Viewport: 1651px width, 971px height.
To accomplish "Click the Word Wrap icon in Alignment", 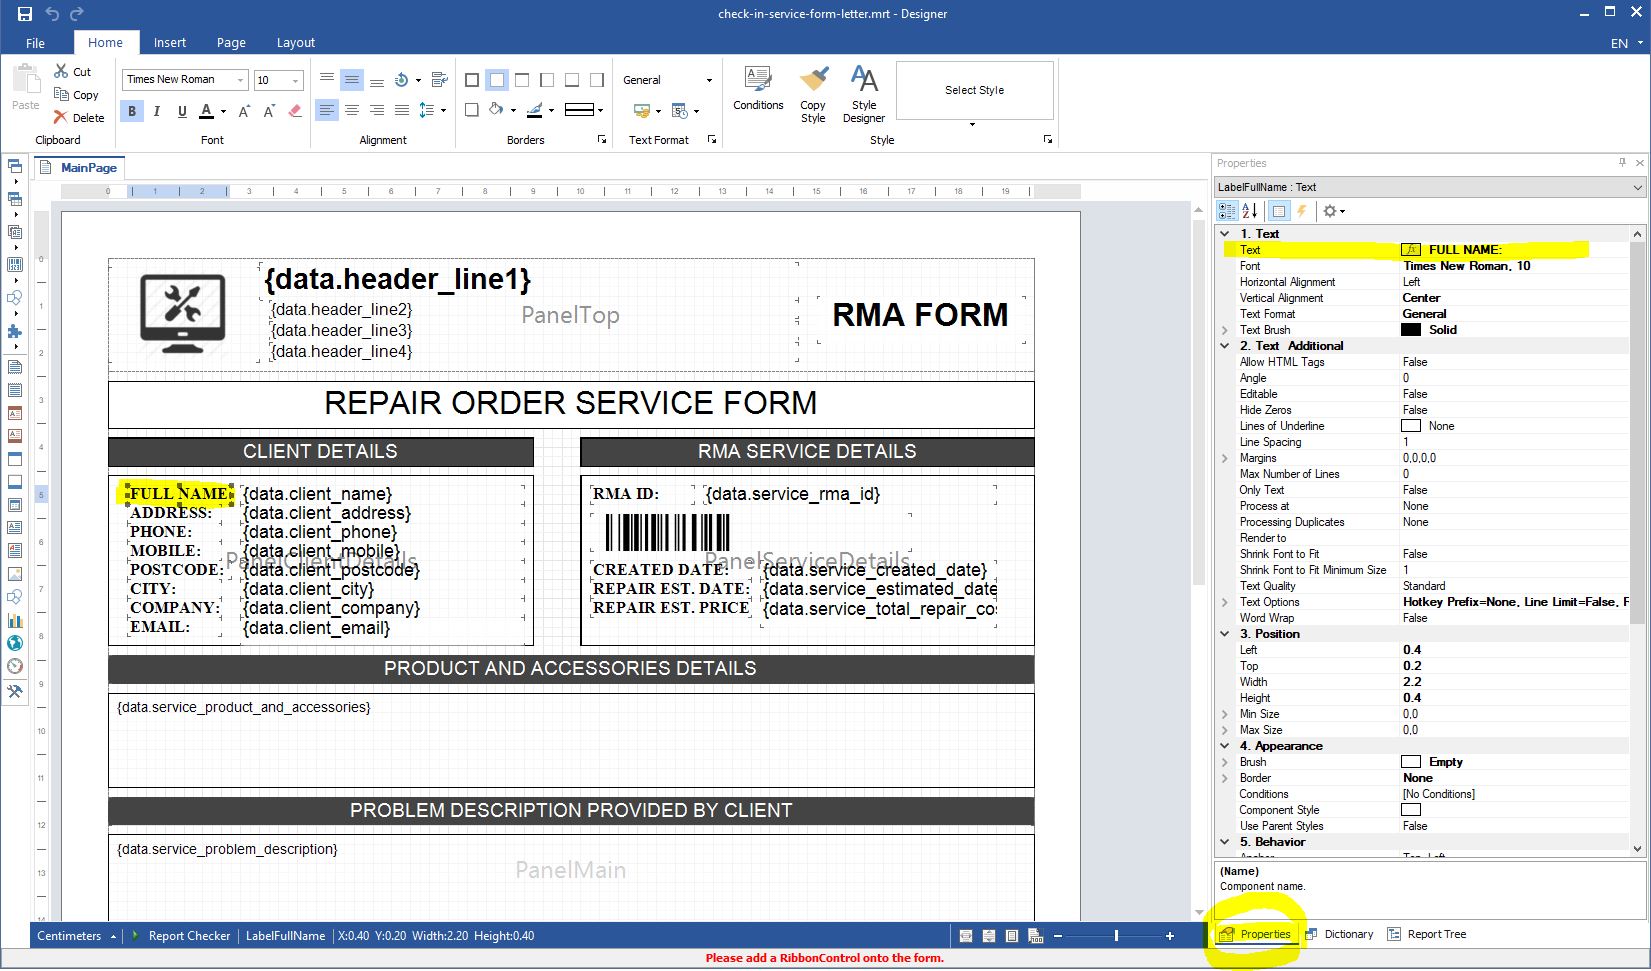I will click(x=439, y=80).
